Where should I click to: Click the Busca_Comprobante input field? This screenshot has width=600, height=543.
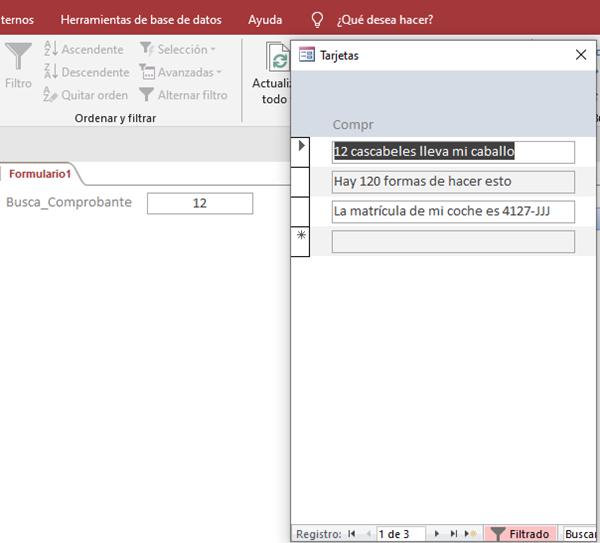pyautogui.click(x=200, y=203)
